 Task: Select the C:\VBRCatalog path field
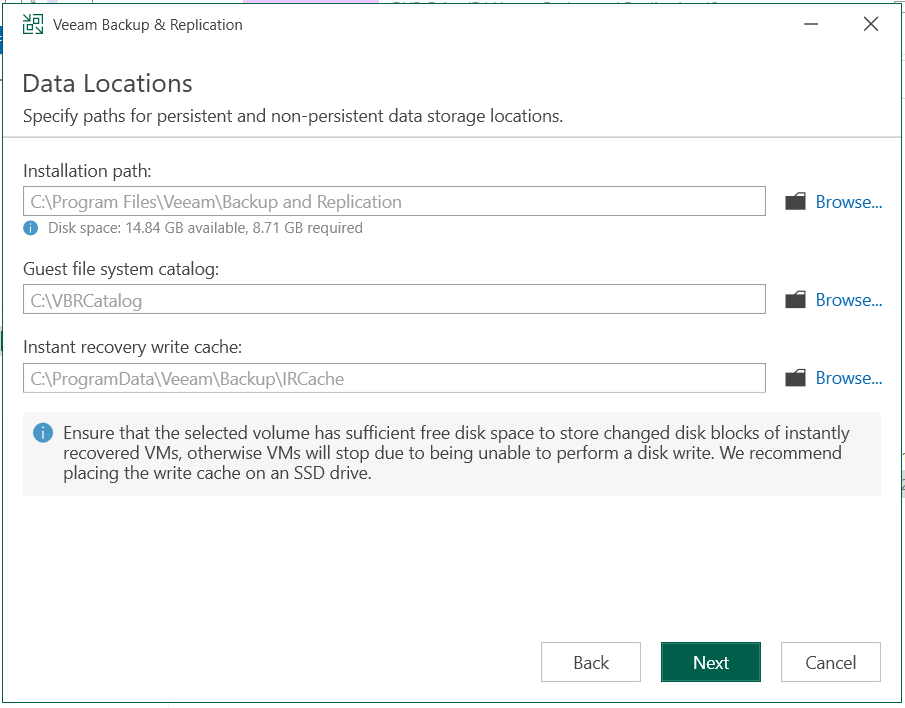pos(394,300)
